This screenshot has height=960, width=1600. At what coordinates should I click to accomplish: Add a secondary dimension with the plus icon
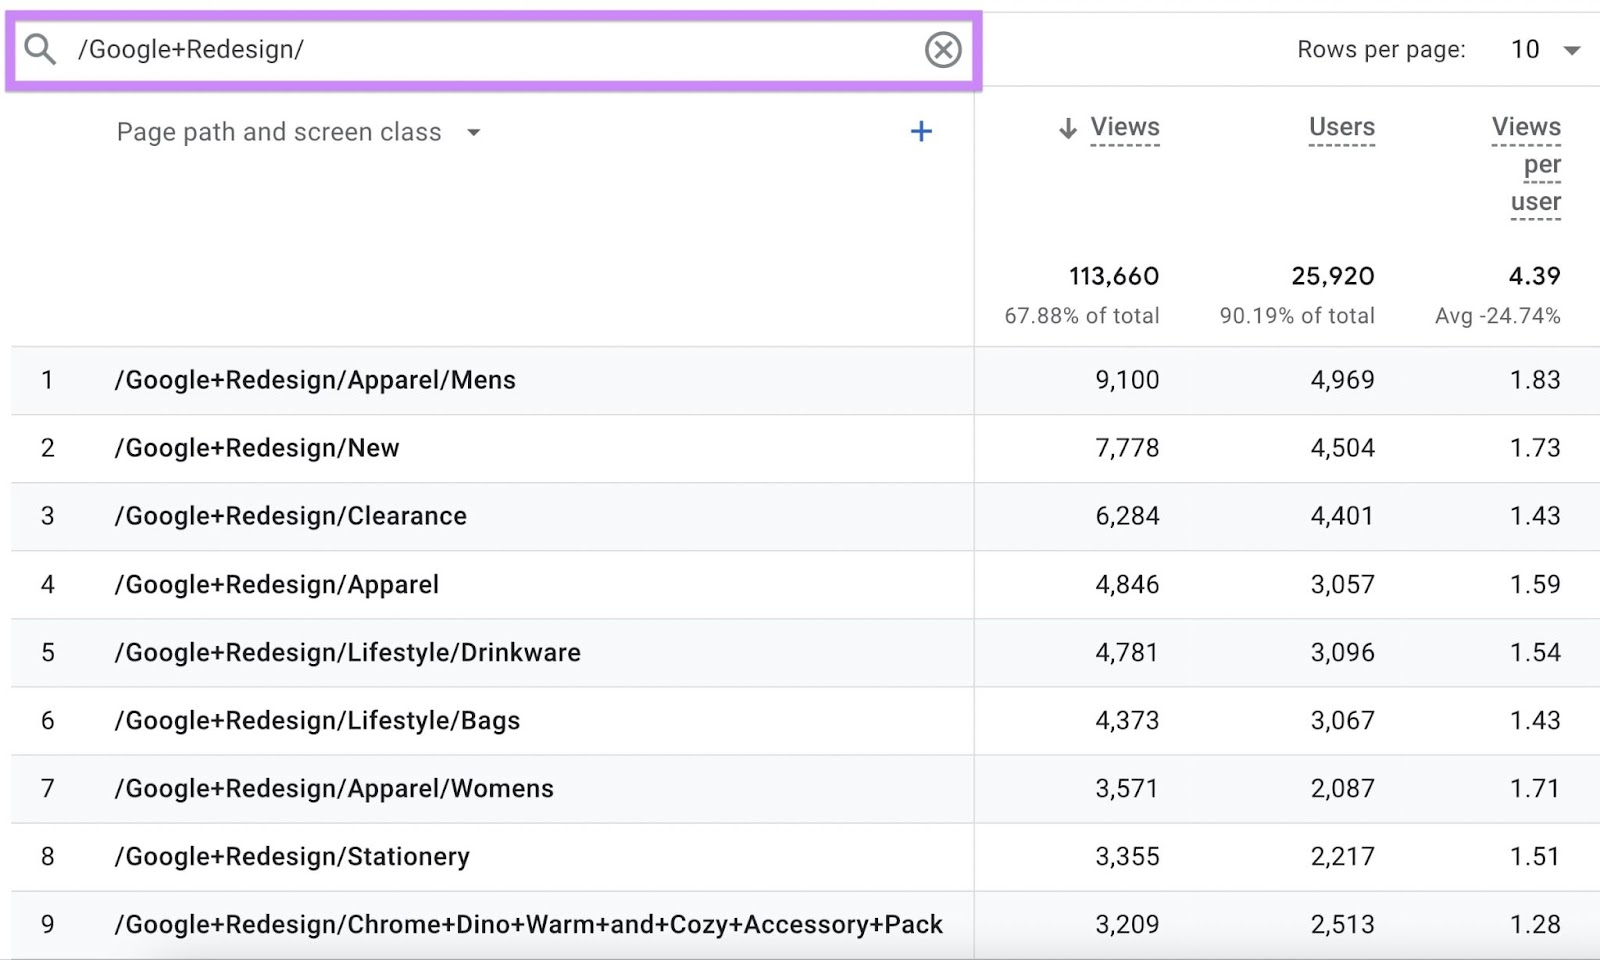[x=921, y=131]
